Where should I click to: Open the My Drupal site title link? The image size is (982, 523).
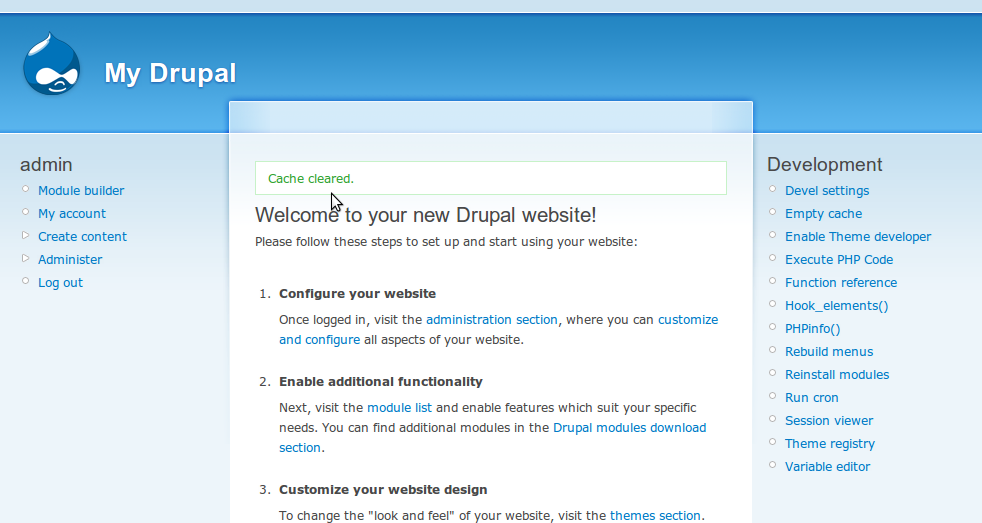tap(170, 73)
